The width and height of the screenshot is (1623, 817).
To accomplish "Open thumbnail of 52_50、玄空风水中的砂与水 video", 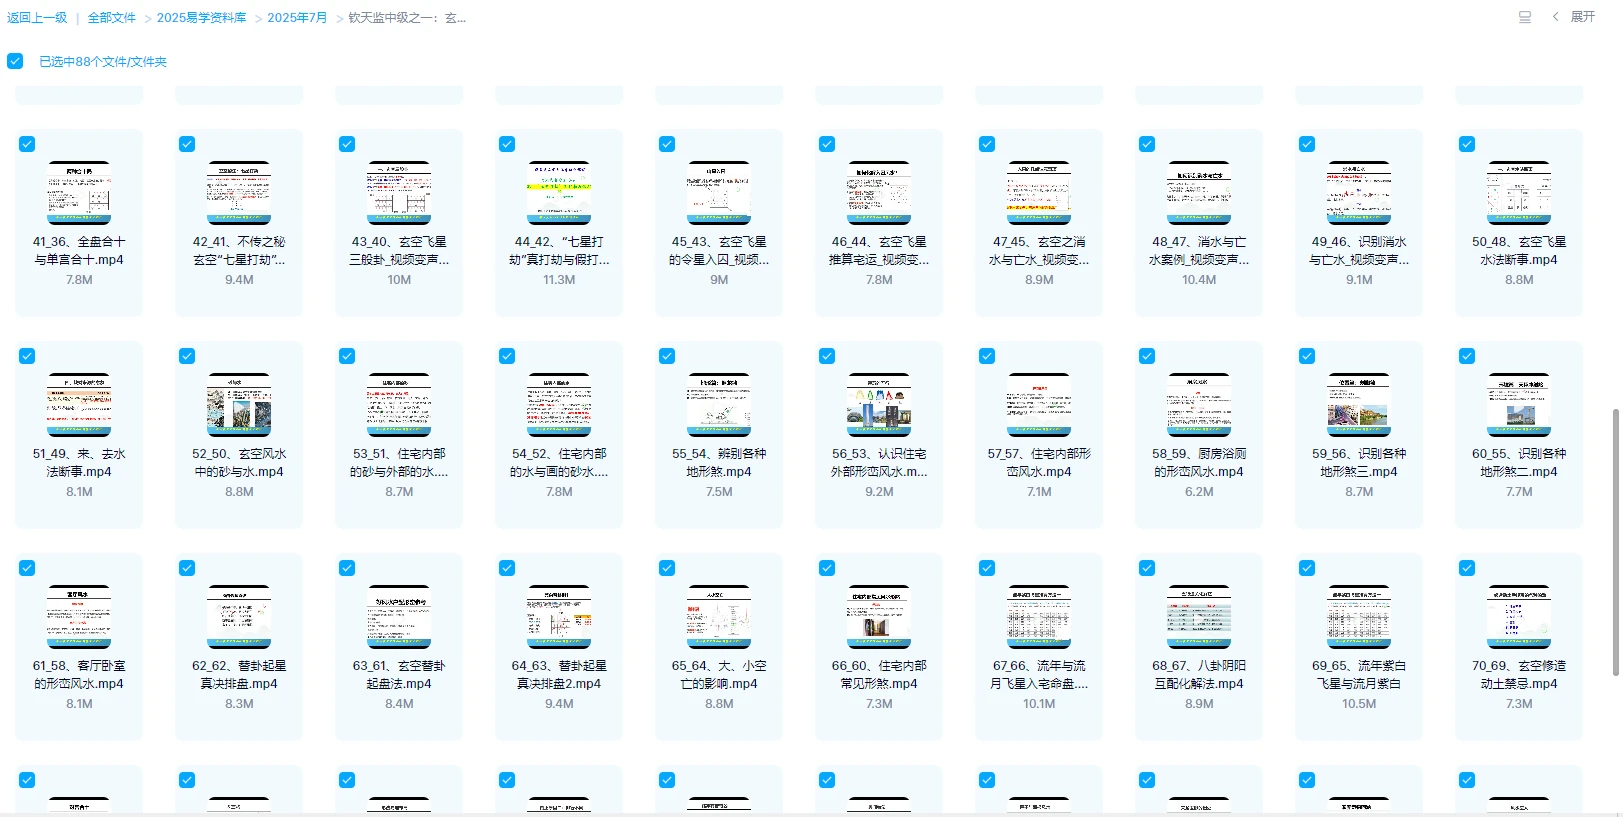I will point(239,404).
